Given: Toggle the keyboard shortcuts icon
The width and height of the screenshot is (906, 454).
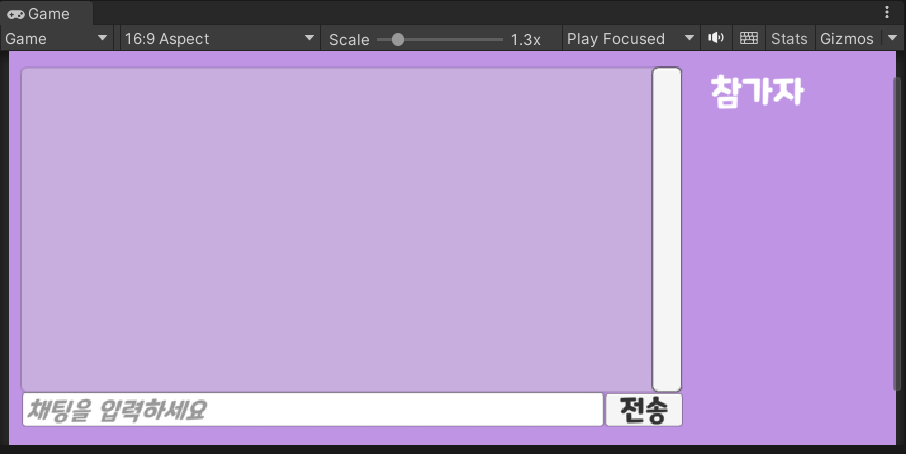Looking at the screenshot, I should coord(749,38).
